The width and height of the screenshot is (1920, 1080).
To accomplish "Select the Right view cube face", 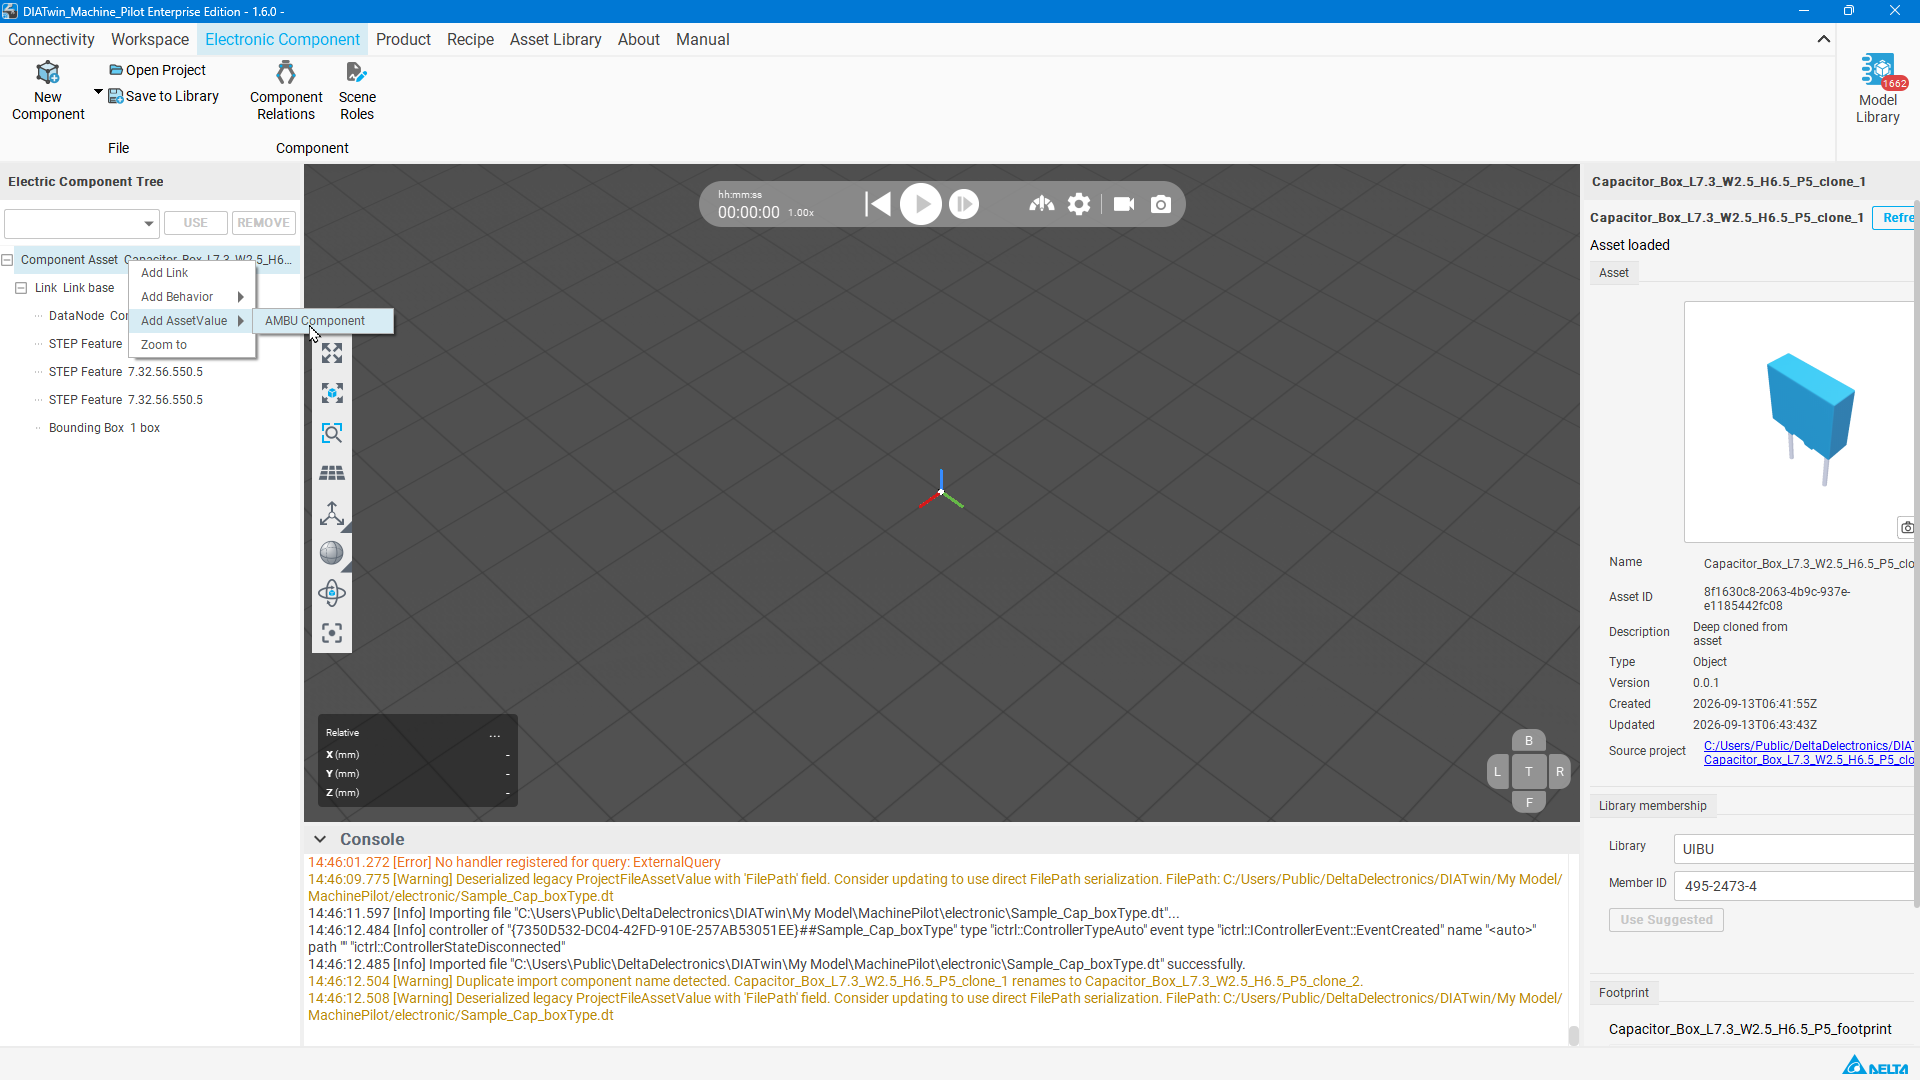I will (1560, 771).
